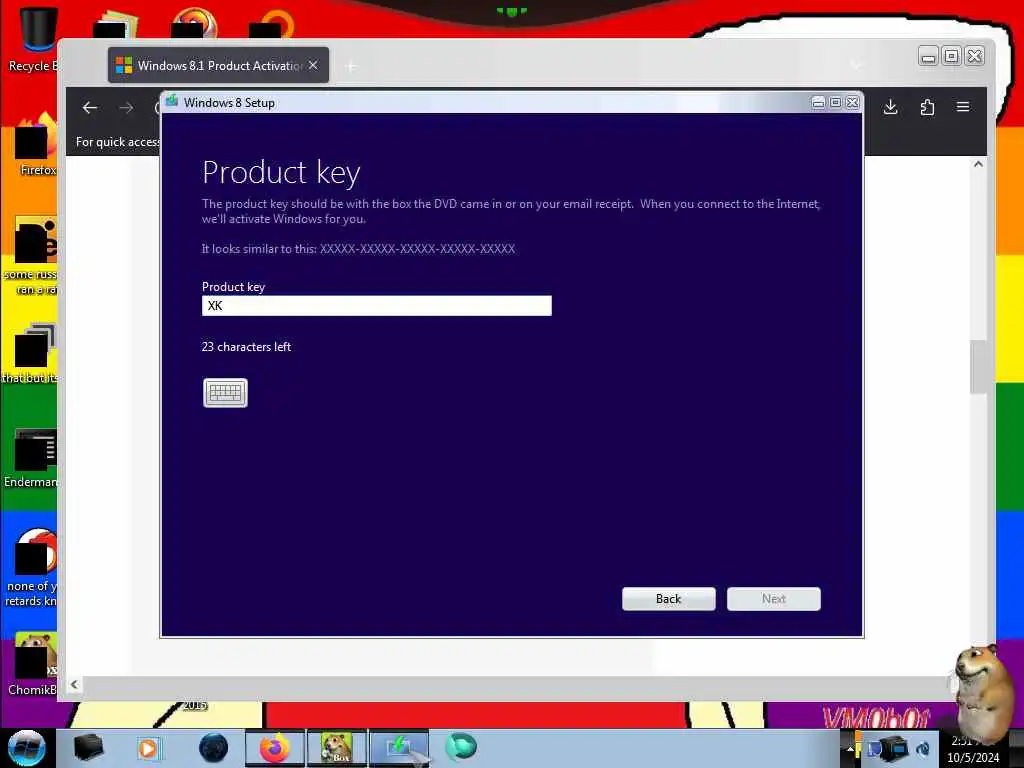1024x768 pixels.
Task: Close the Windows 8 Setup dialog
Action: point(852,103)
